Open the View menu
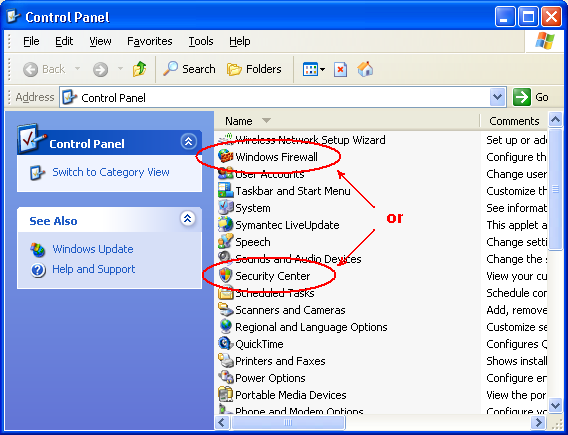This screenshot has width=568, height=435. point(100,41)
